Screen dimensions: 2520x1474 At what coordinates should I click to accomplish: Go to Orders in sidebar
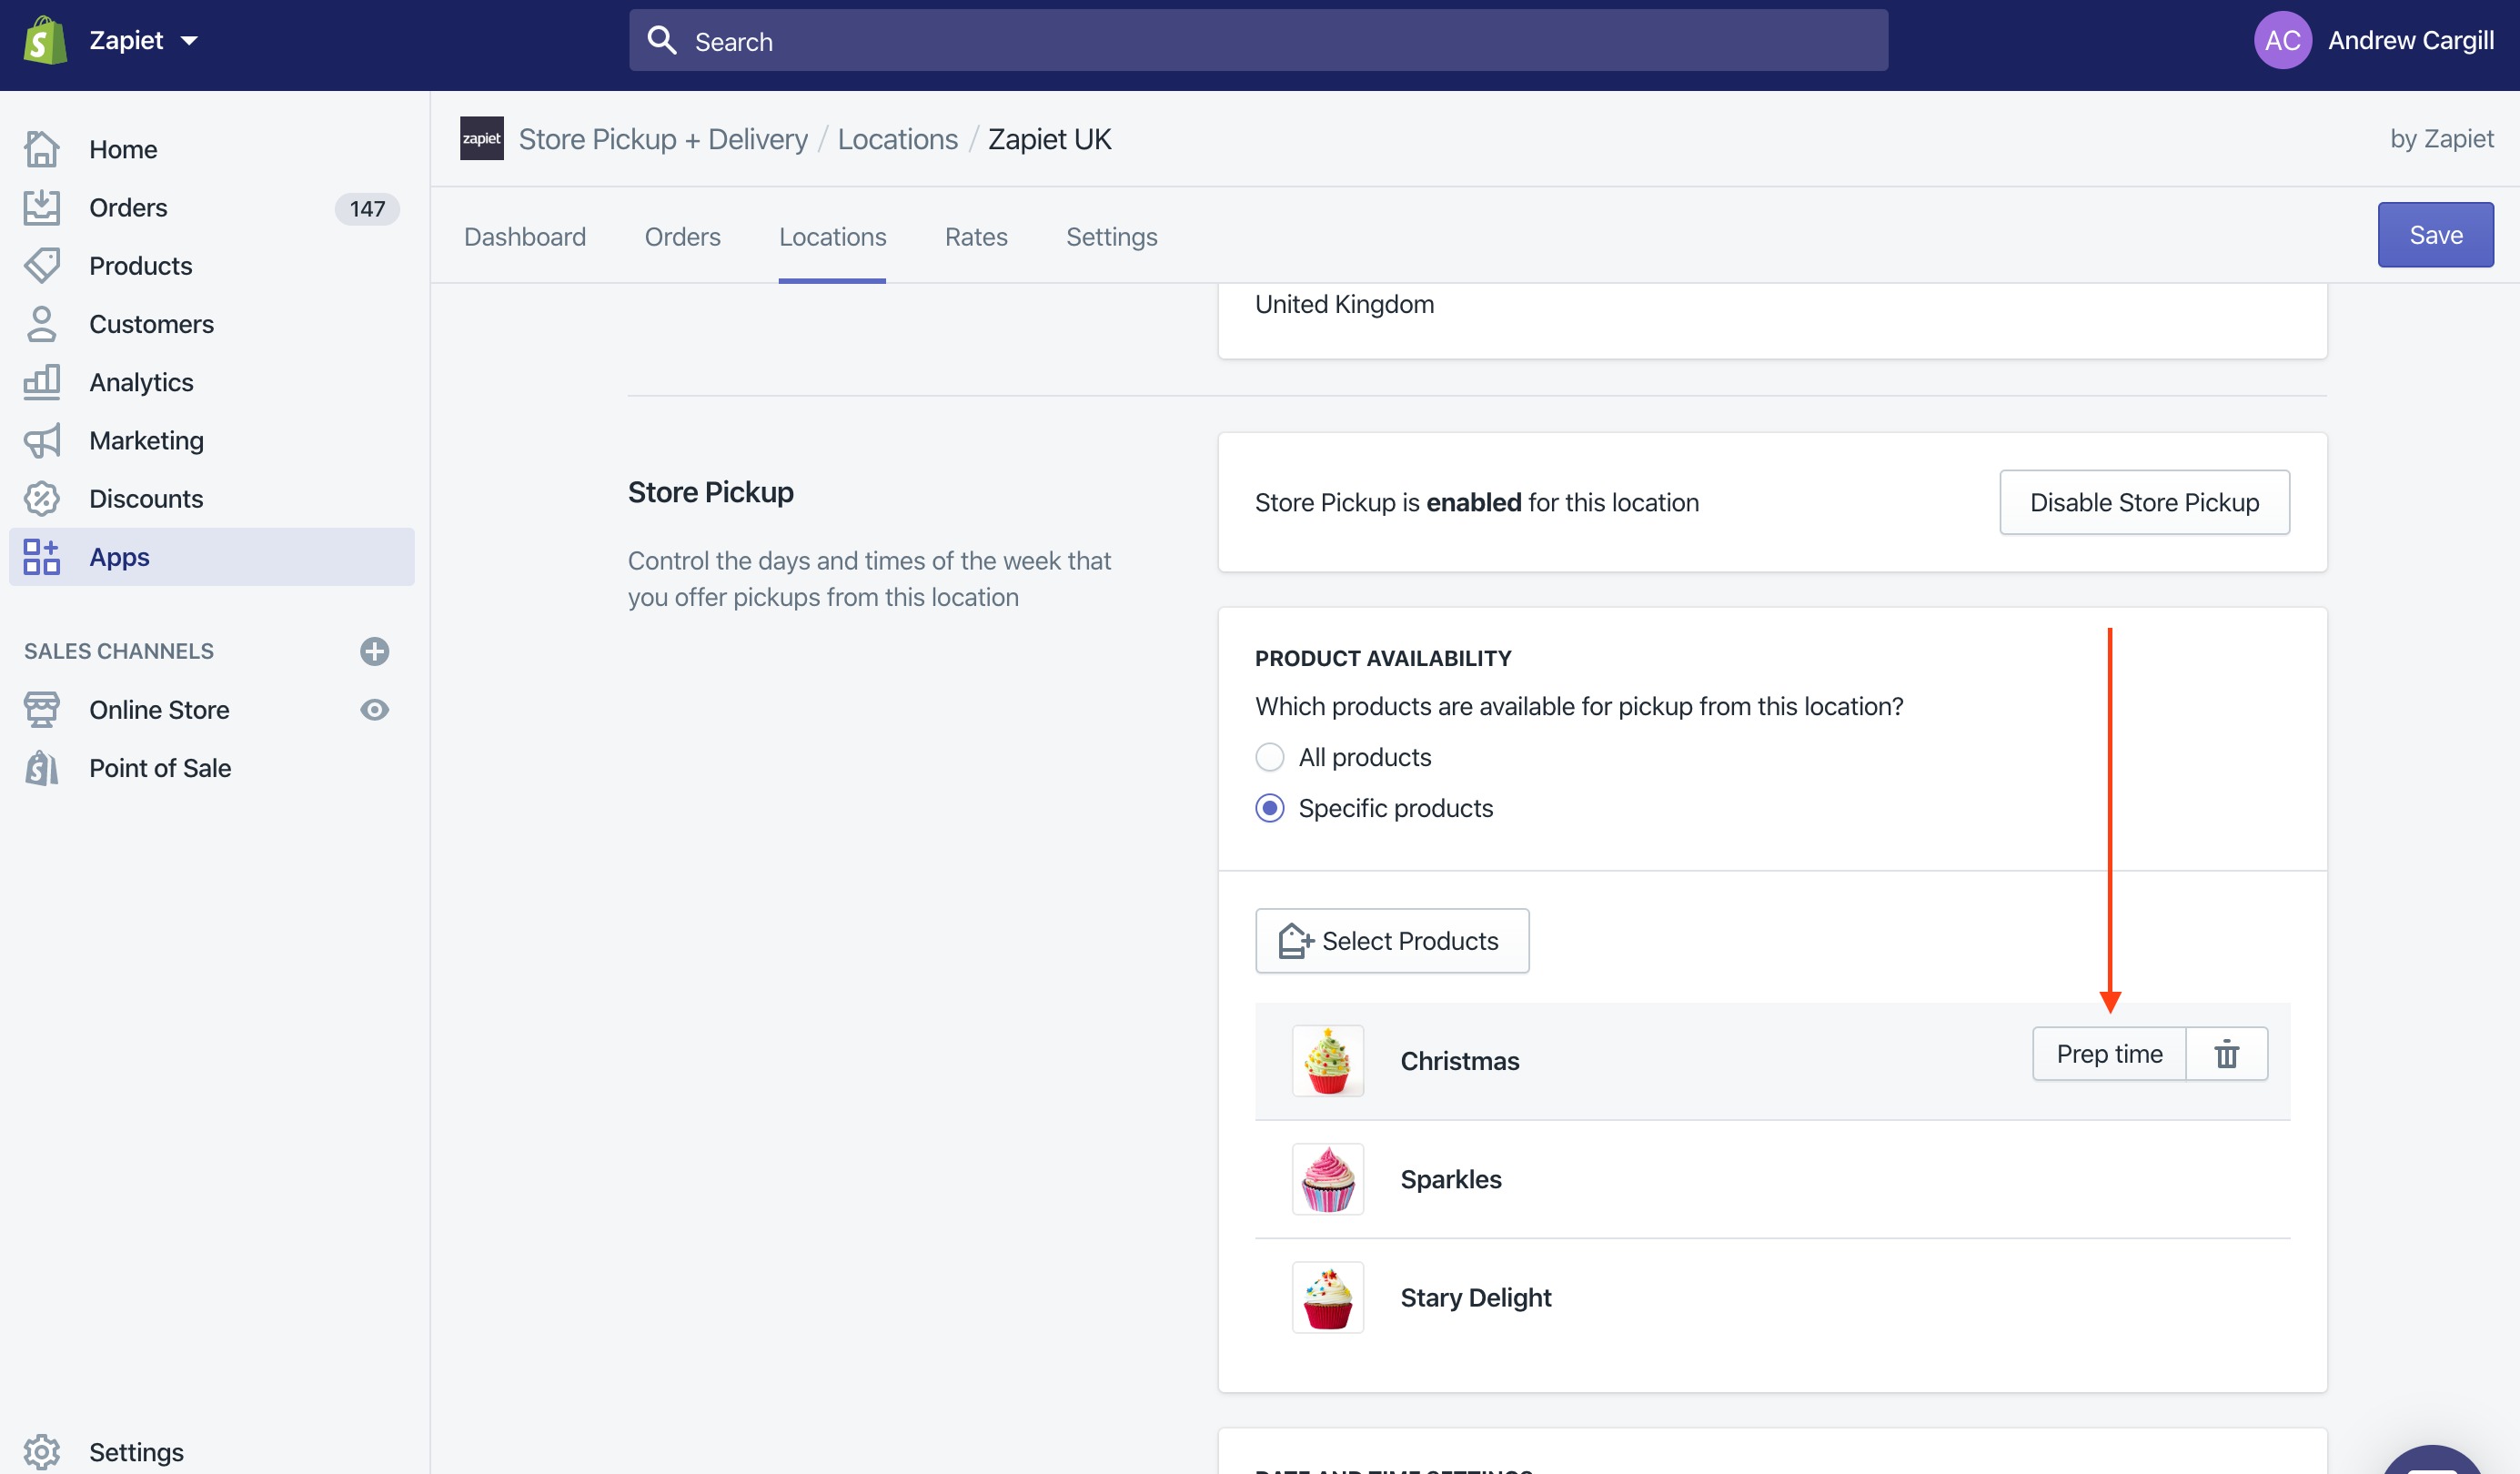[128, 207]
